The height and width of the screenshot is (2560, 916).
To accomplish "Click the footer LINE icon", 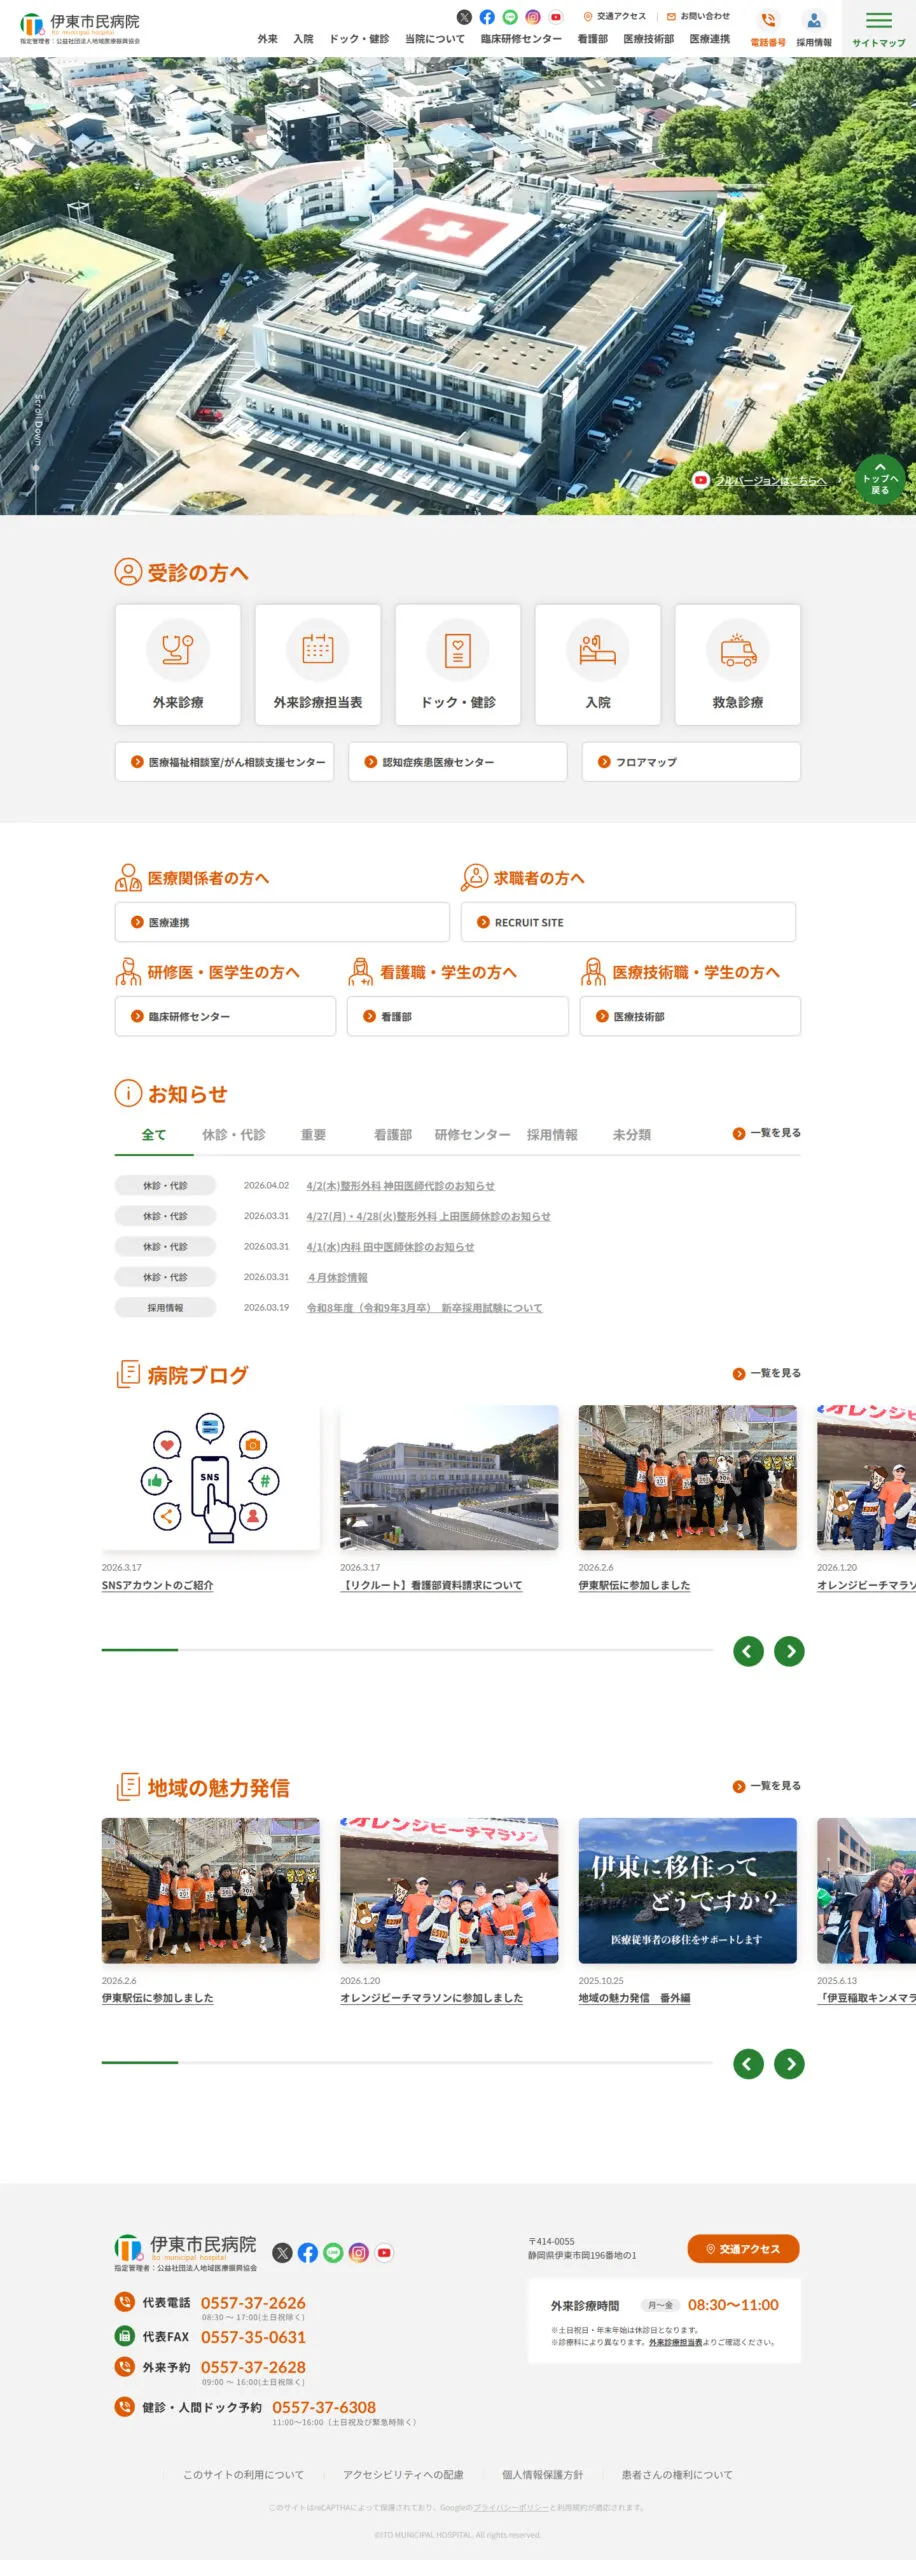I will coord(333,2252).
